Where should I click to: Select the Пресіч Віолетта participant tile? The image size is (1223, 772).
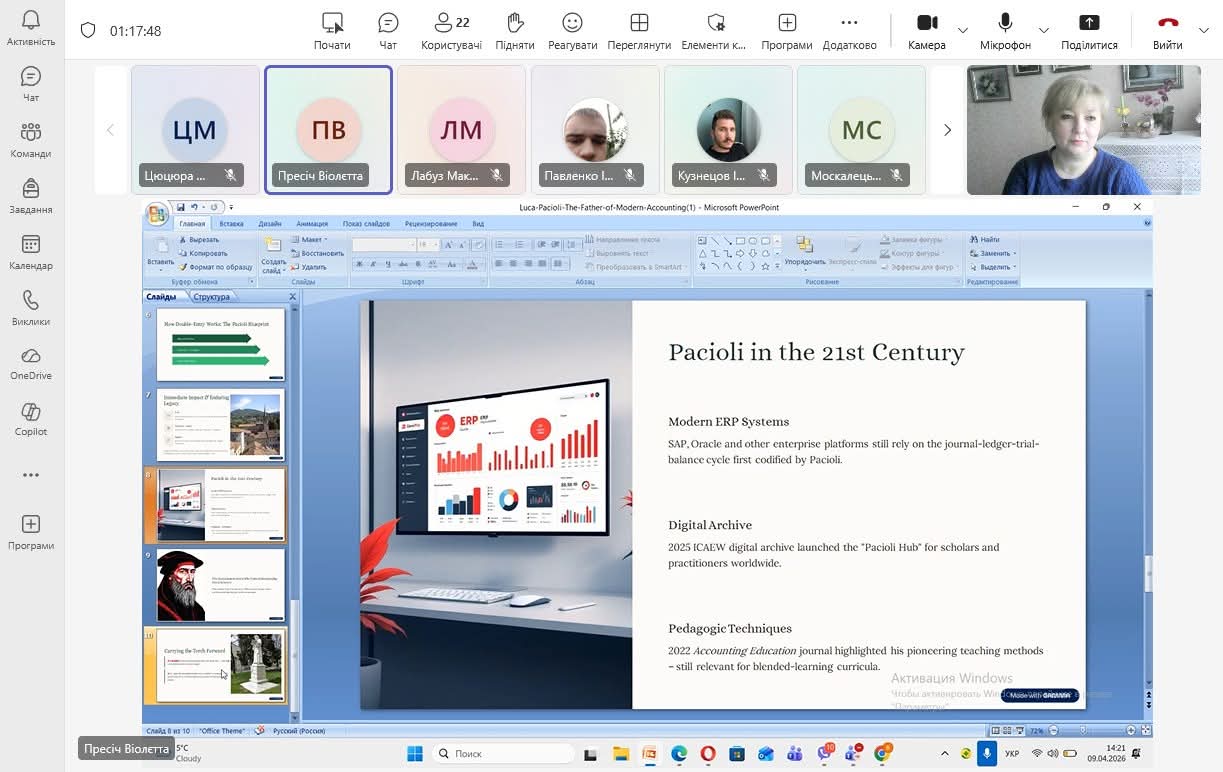(x=328, y=129)
